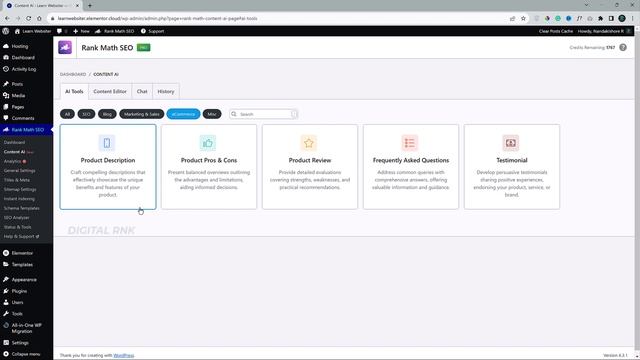
Task: Open the Frequently Asked Questions list icon
Action: tap(409, 143)
